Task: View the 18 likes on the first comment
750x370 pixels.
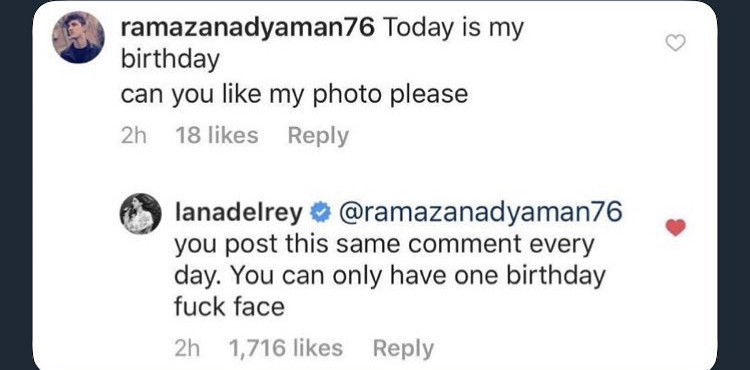Action: tap(217, 136)
